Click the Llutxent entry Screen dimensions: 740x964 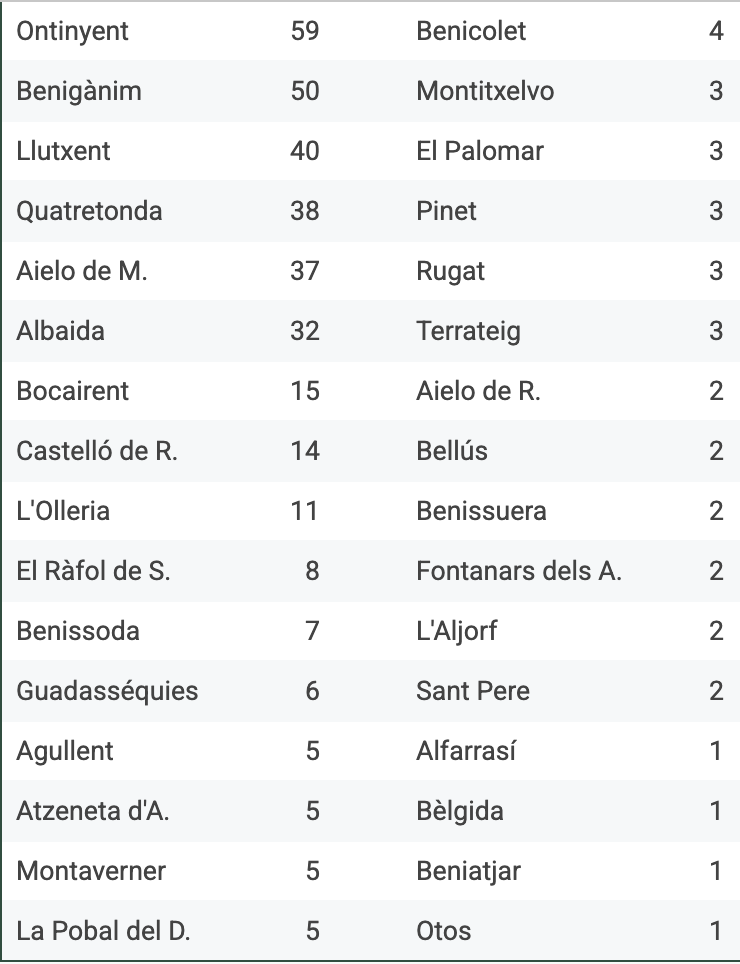click(63, 151)
